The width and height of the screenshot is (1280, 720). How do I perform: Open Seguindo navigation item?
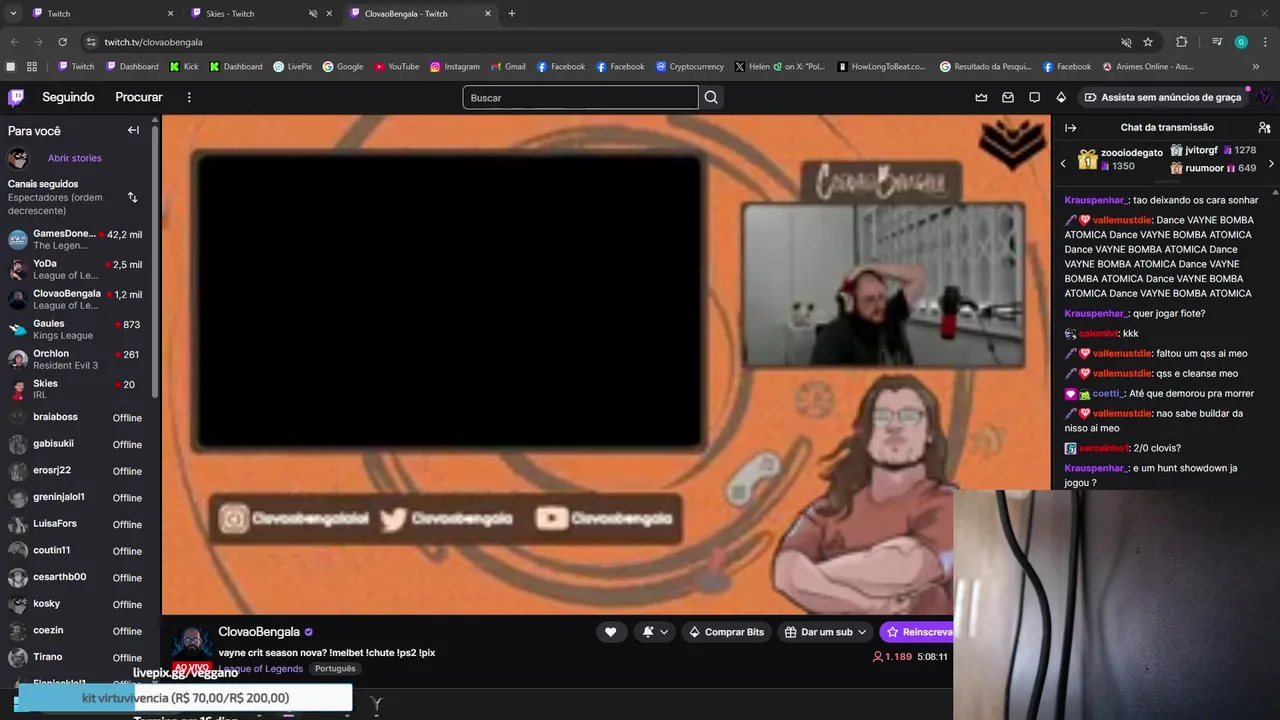(68, 97)
